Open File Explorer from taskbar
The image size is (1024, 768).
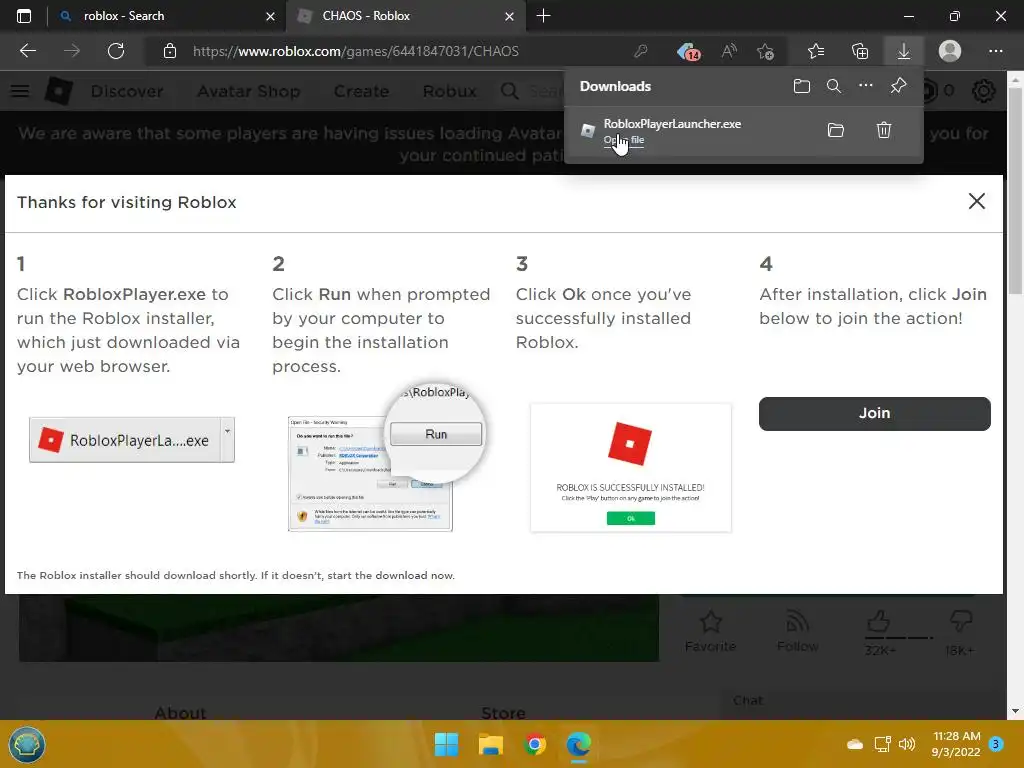point(490,744)
